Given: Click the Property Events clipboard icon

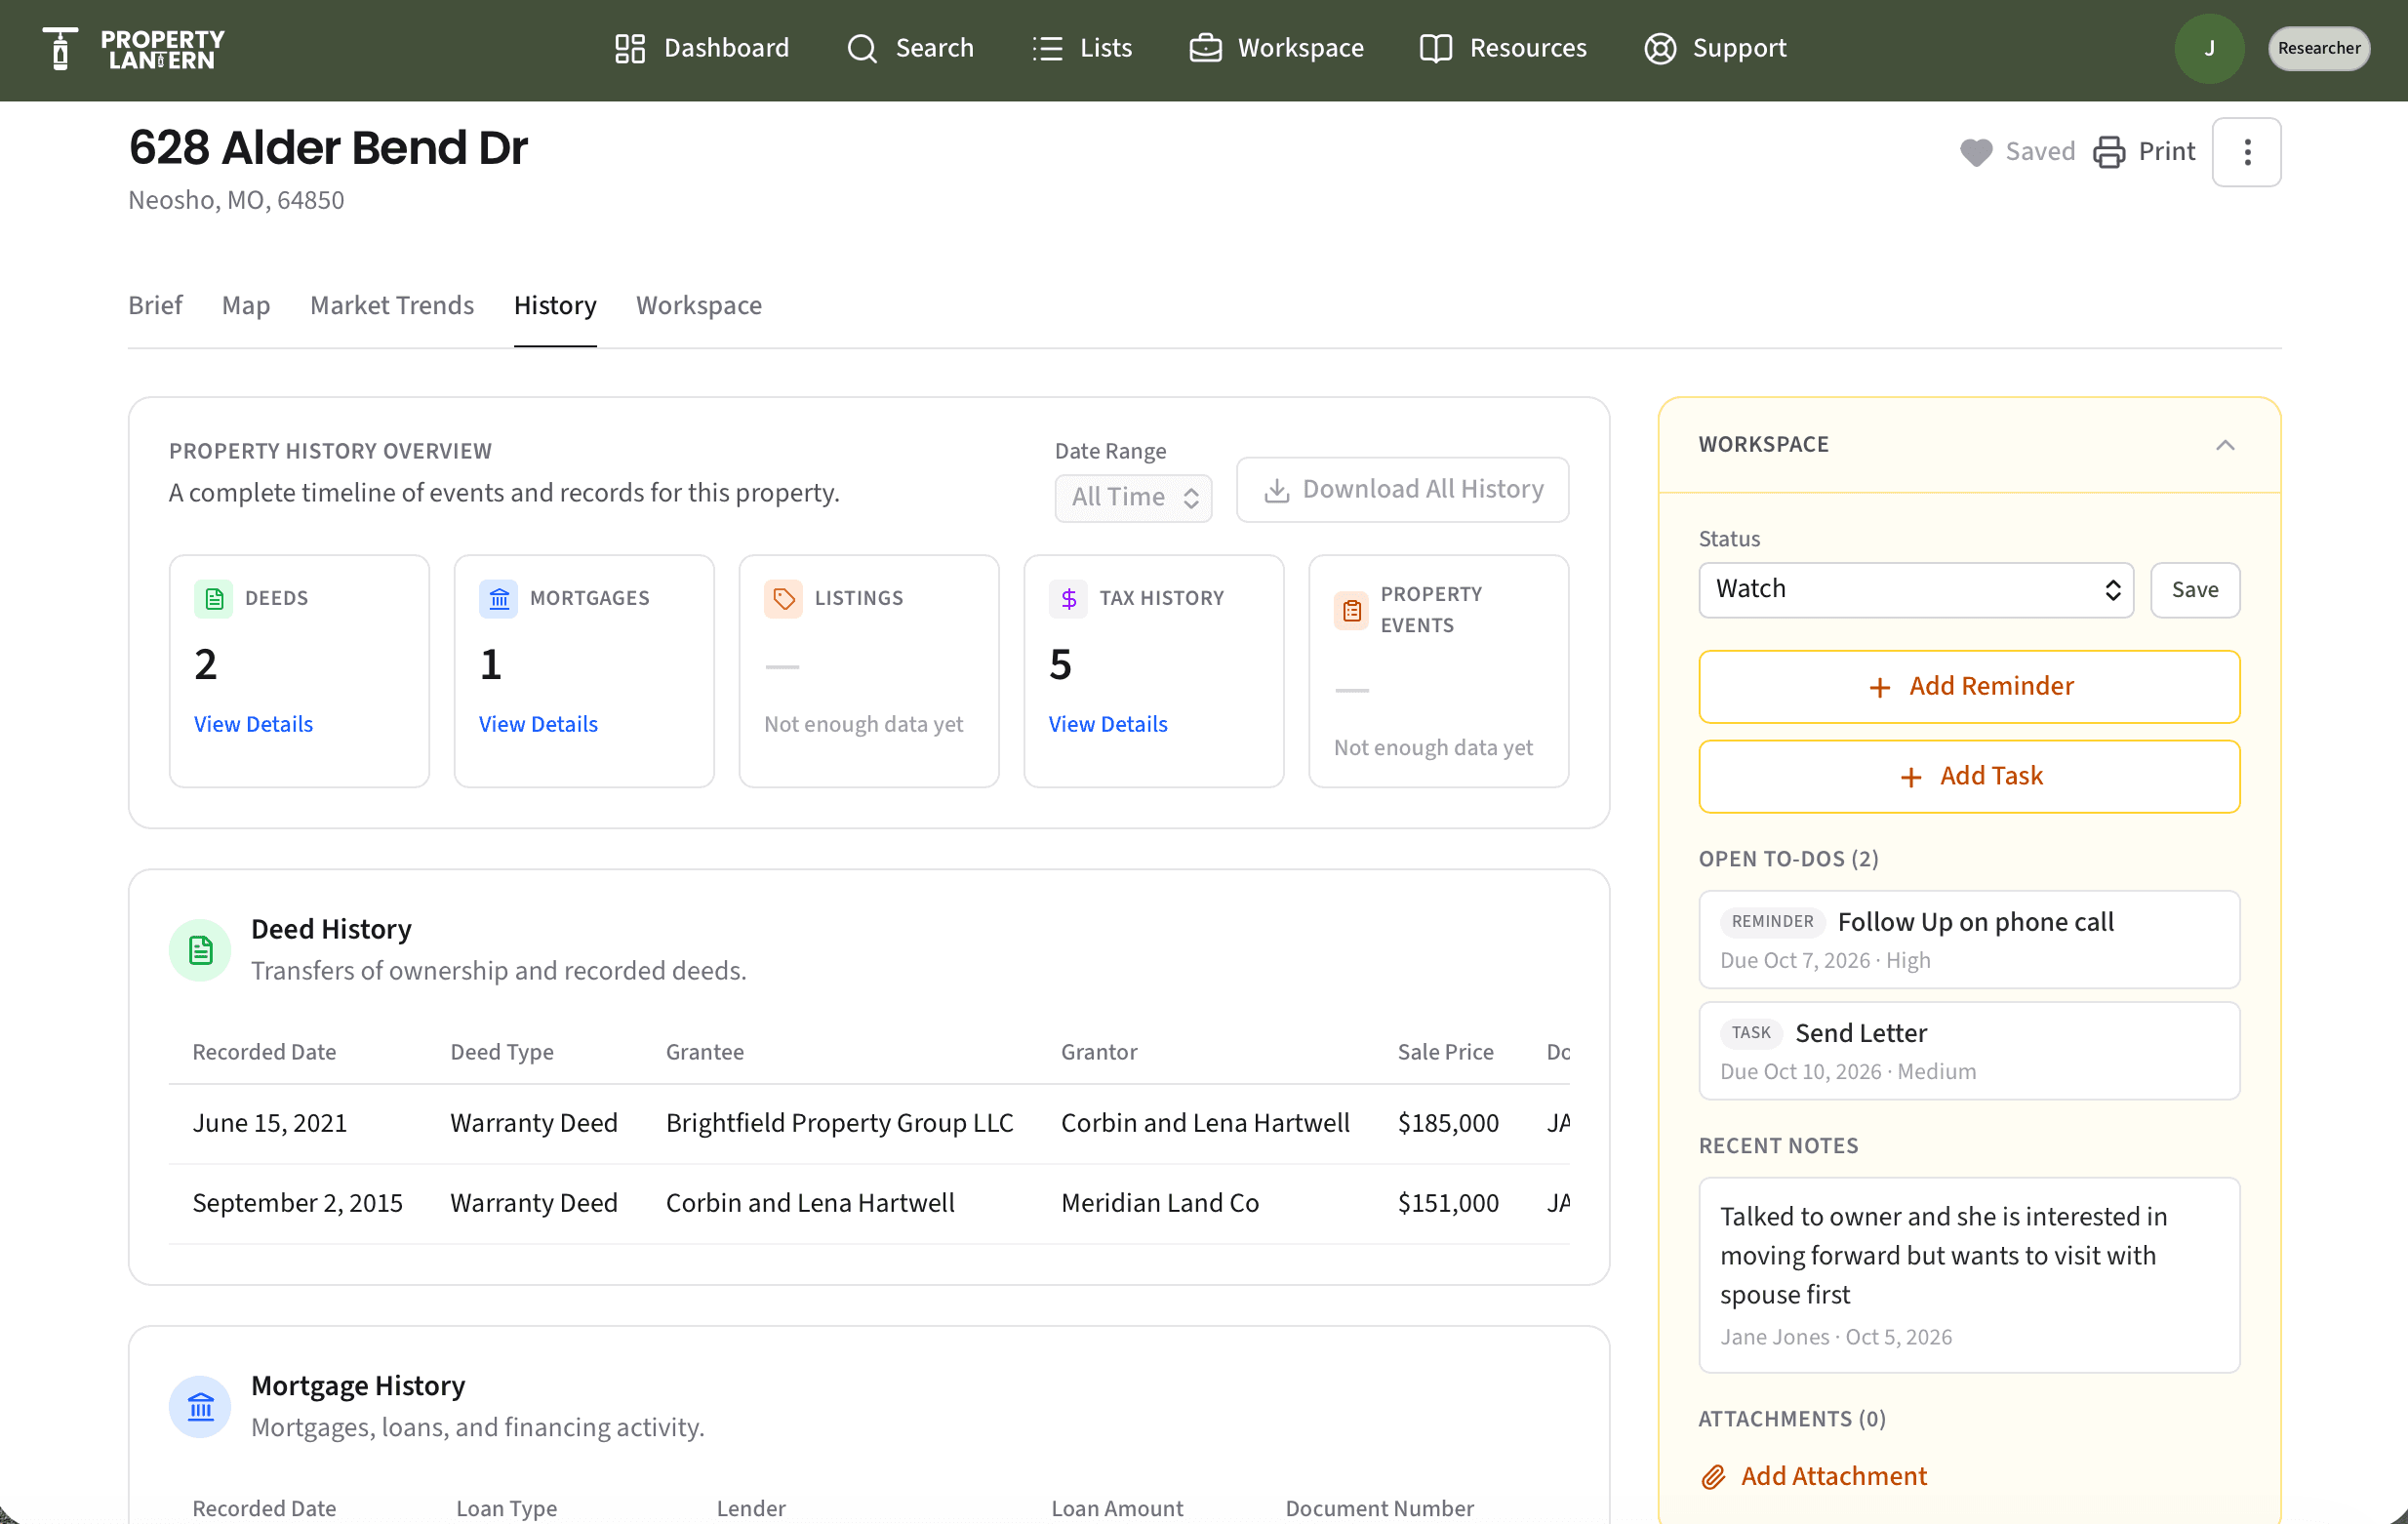Looking at the screenshot, I should pyautogui.click(x=1351, y=610).
